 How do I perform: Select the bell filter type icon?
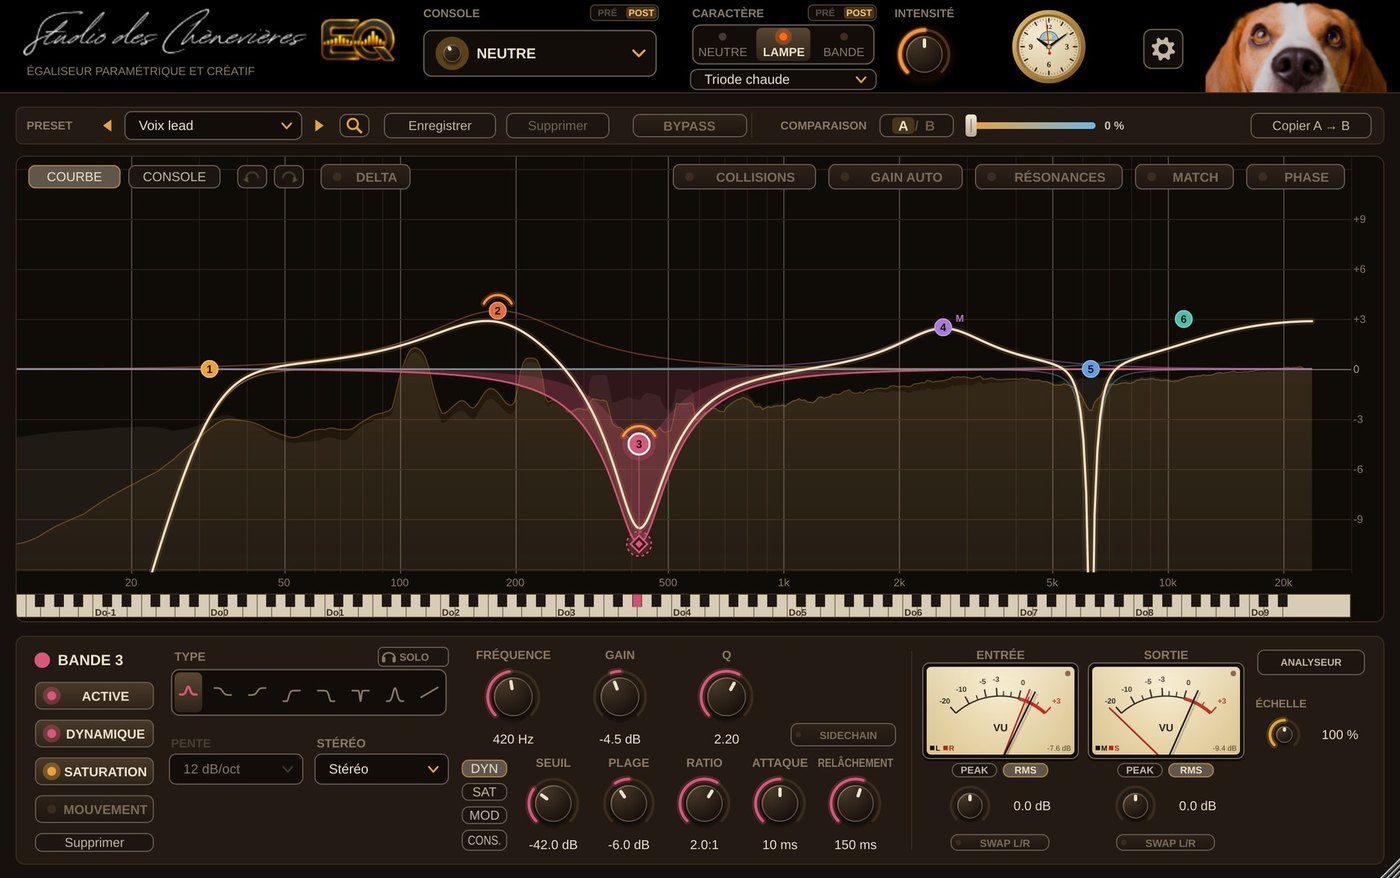188,692
